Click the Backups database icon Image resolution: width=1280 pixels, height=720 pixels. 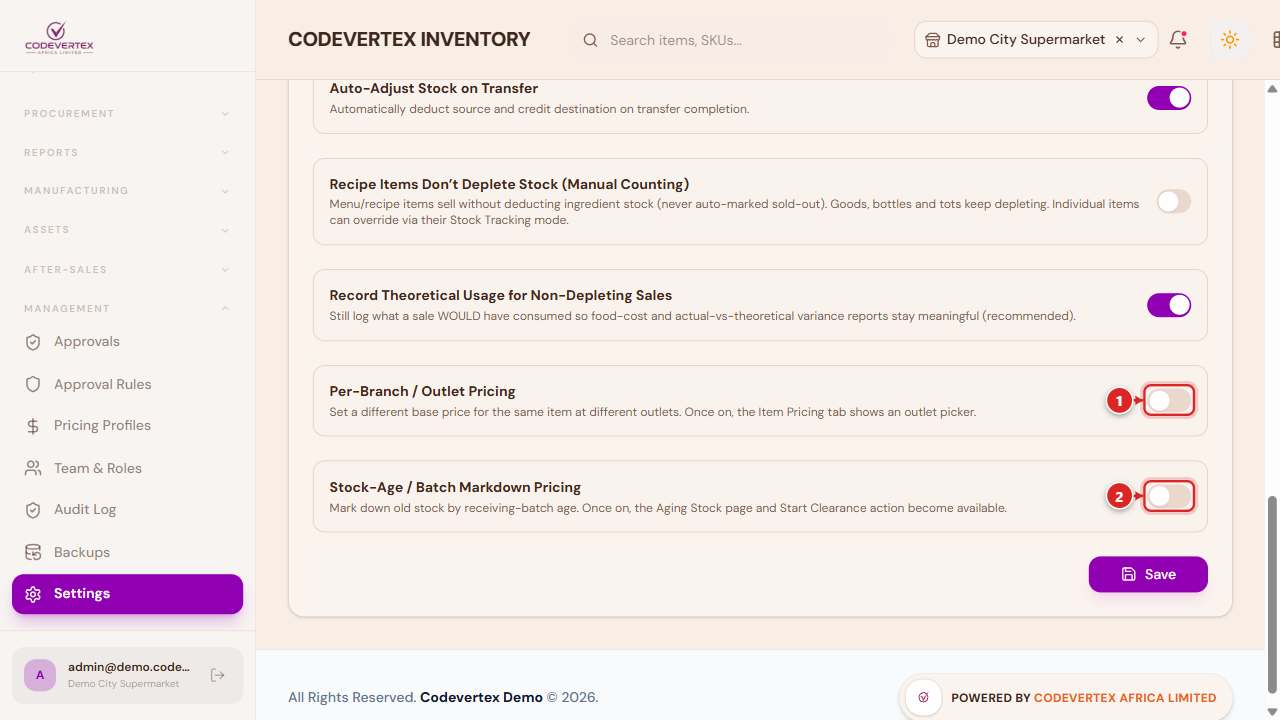[x=33, y=552]
